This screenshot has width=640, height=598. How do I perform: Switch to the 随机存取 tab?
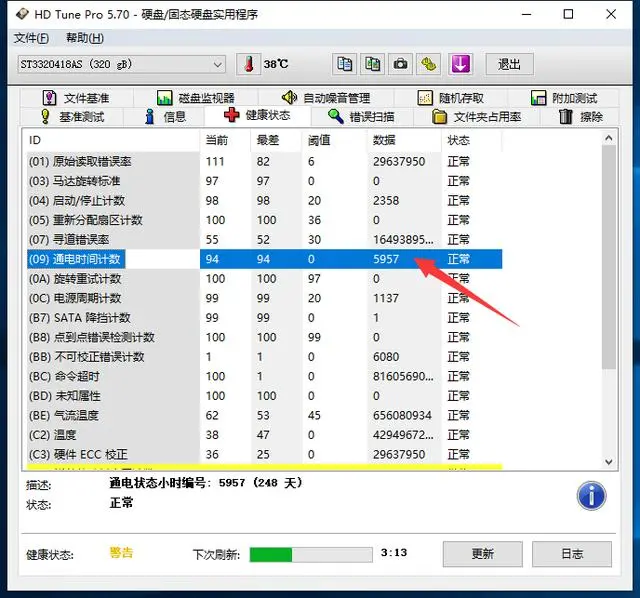tap(451, 98)
